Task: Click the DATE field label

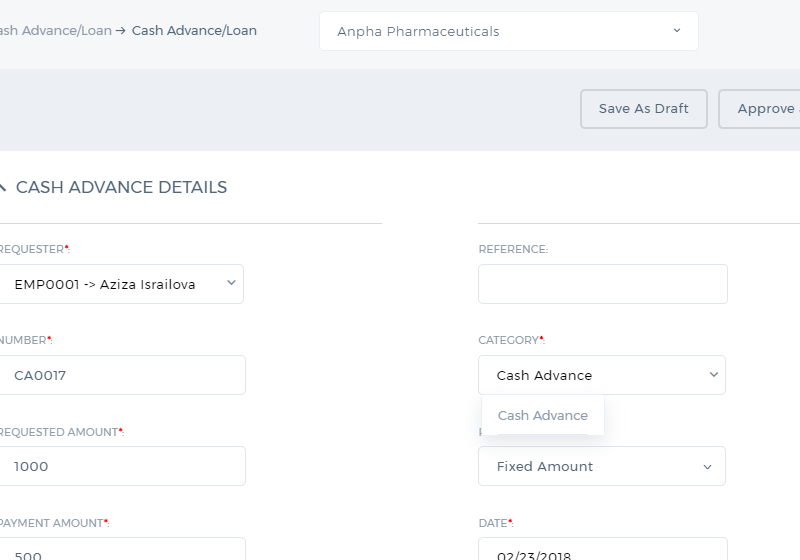Action: tap(496, 523)
